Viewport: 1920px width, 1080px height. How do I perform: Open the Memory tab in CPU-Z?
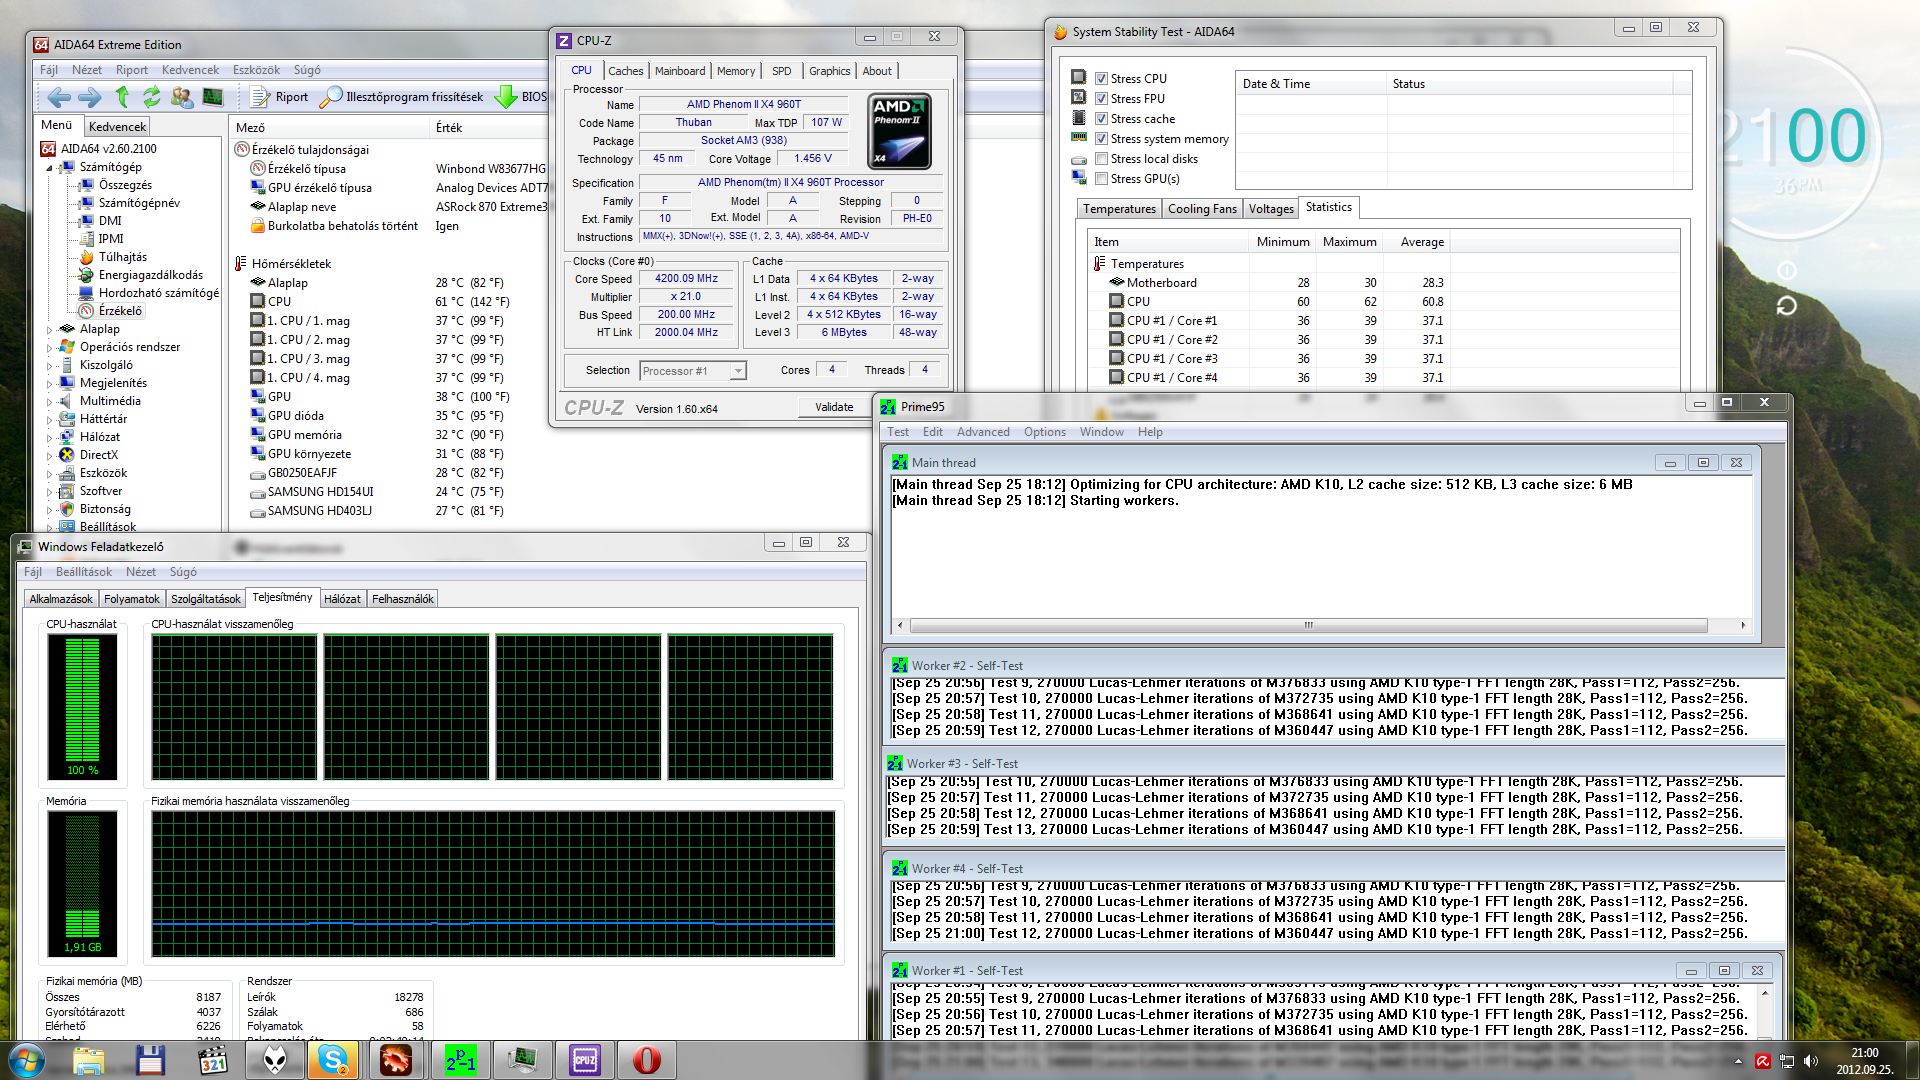pos(736,71)
